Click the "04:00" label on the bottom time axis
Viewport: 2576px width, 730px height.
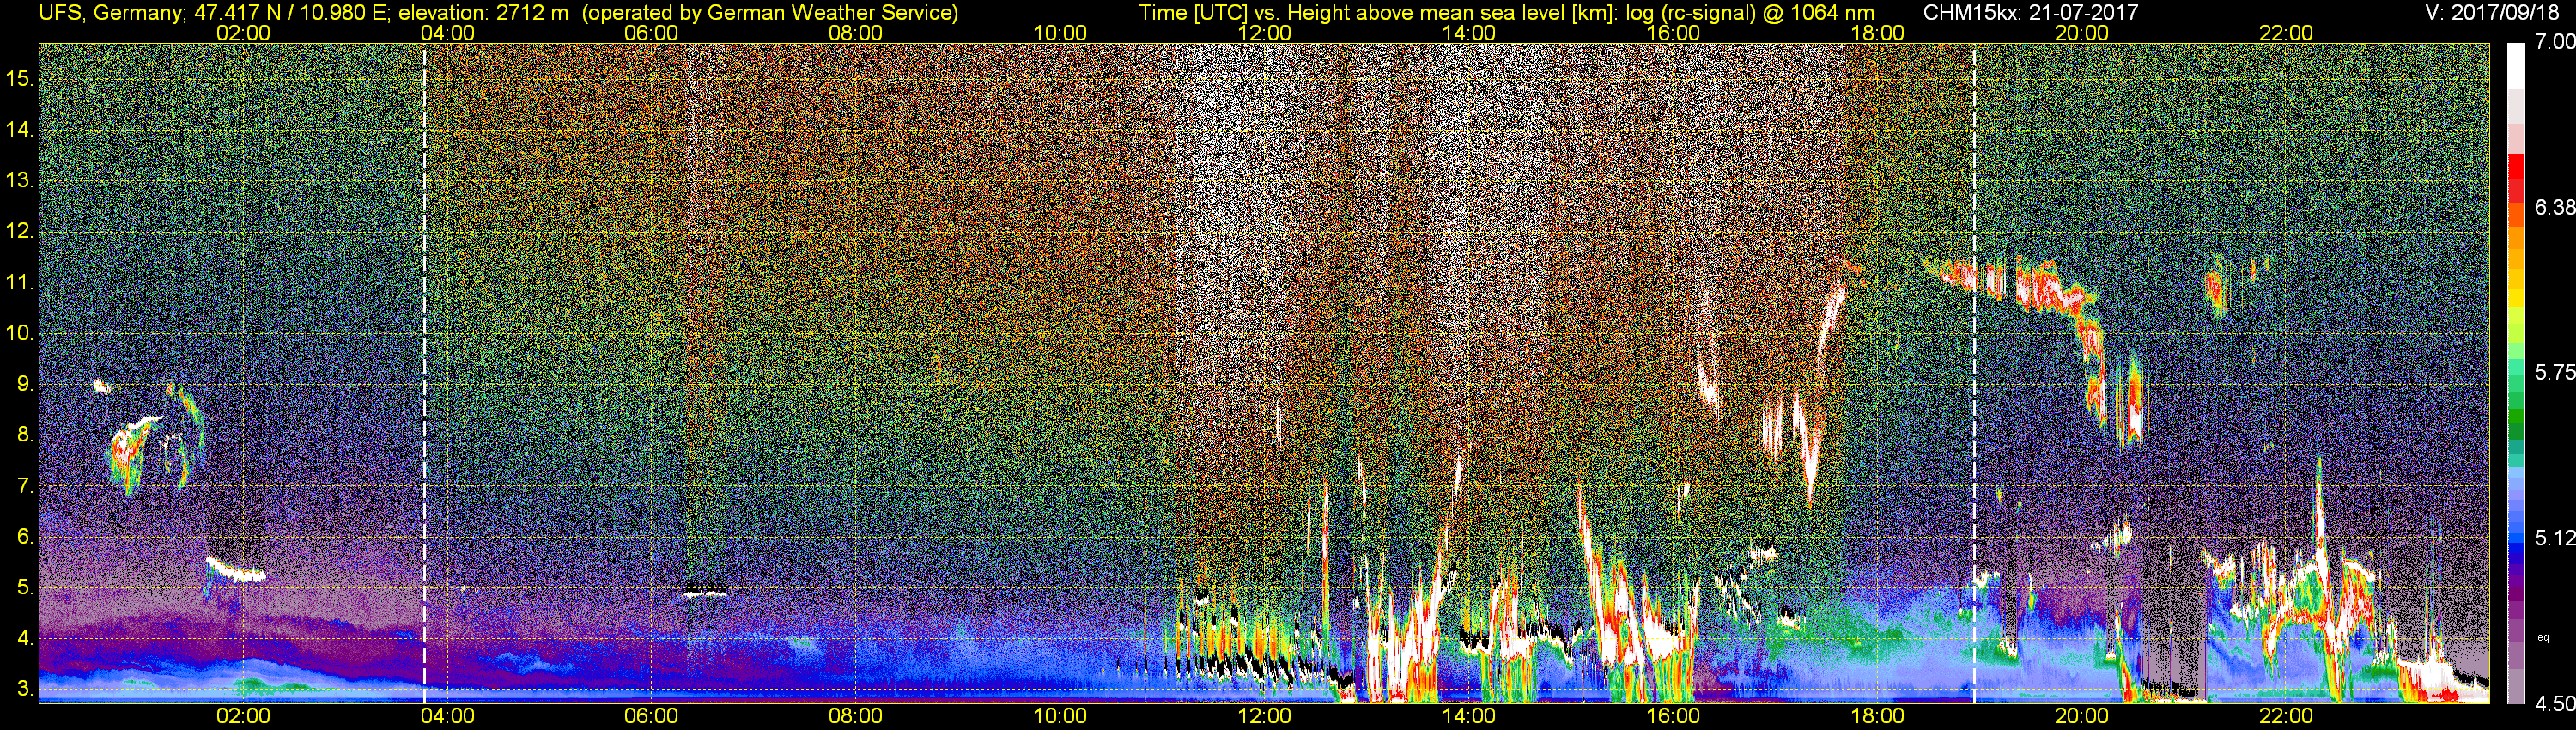coord(448,716)
